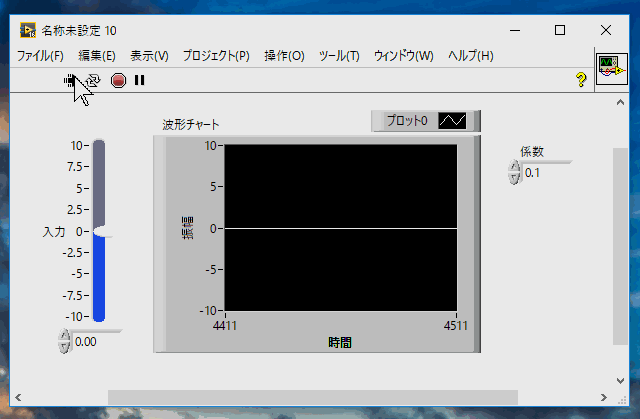Open the 編集(E) menu
The height and width of the screenshot is (419, 640).
[97, 55]
